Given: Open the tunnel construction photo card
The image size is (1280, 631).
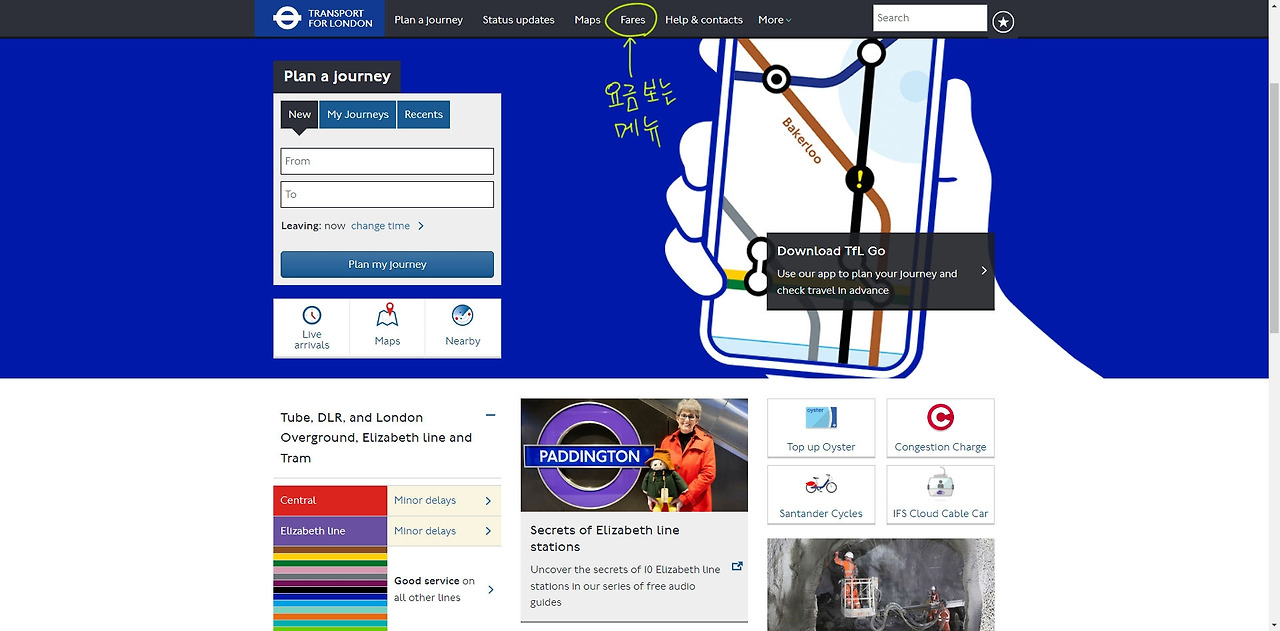Looking at the screenshot, I should tap(881, 585).
